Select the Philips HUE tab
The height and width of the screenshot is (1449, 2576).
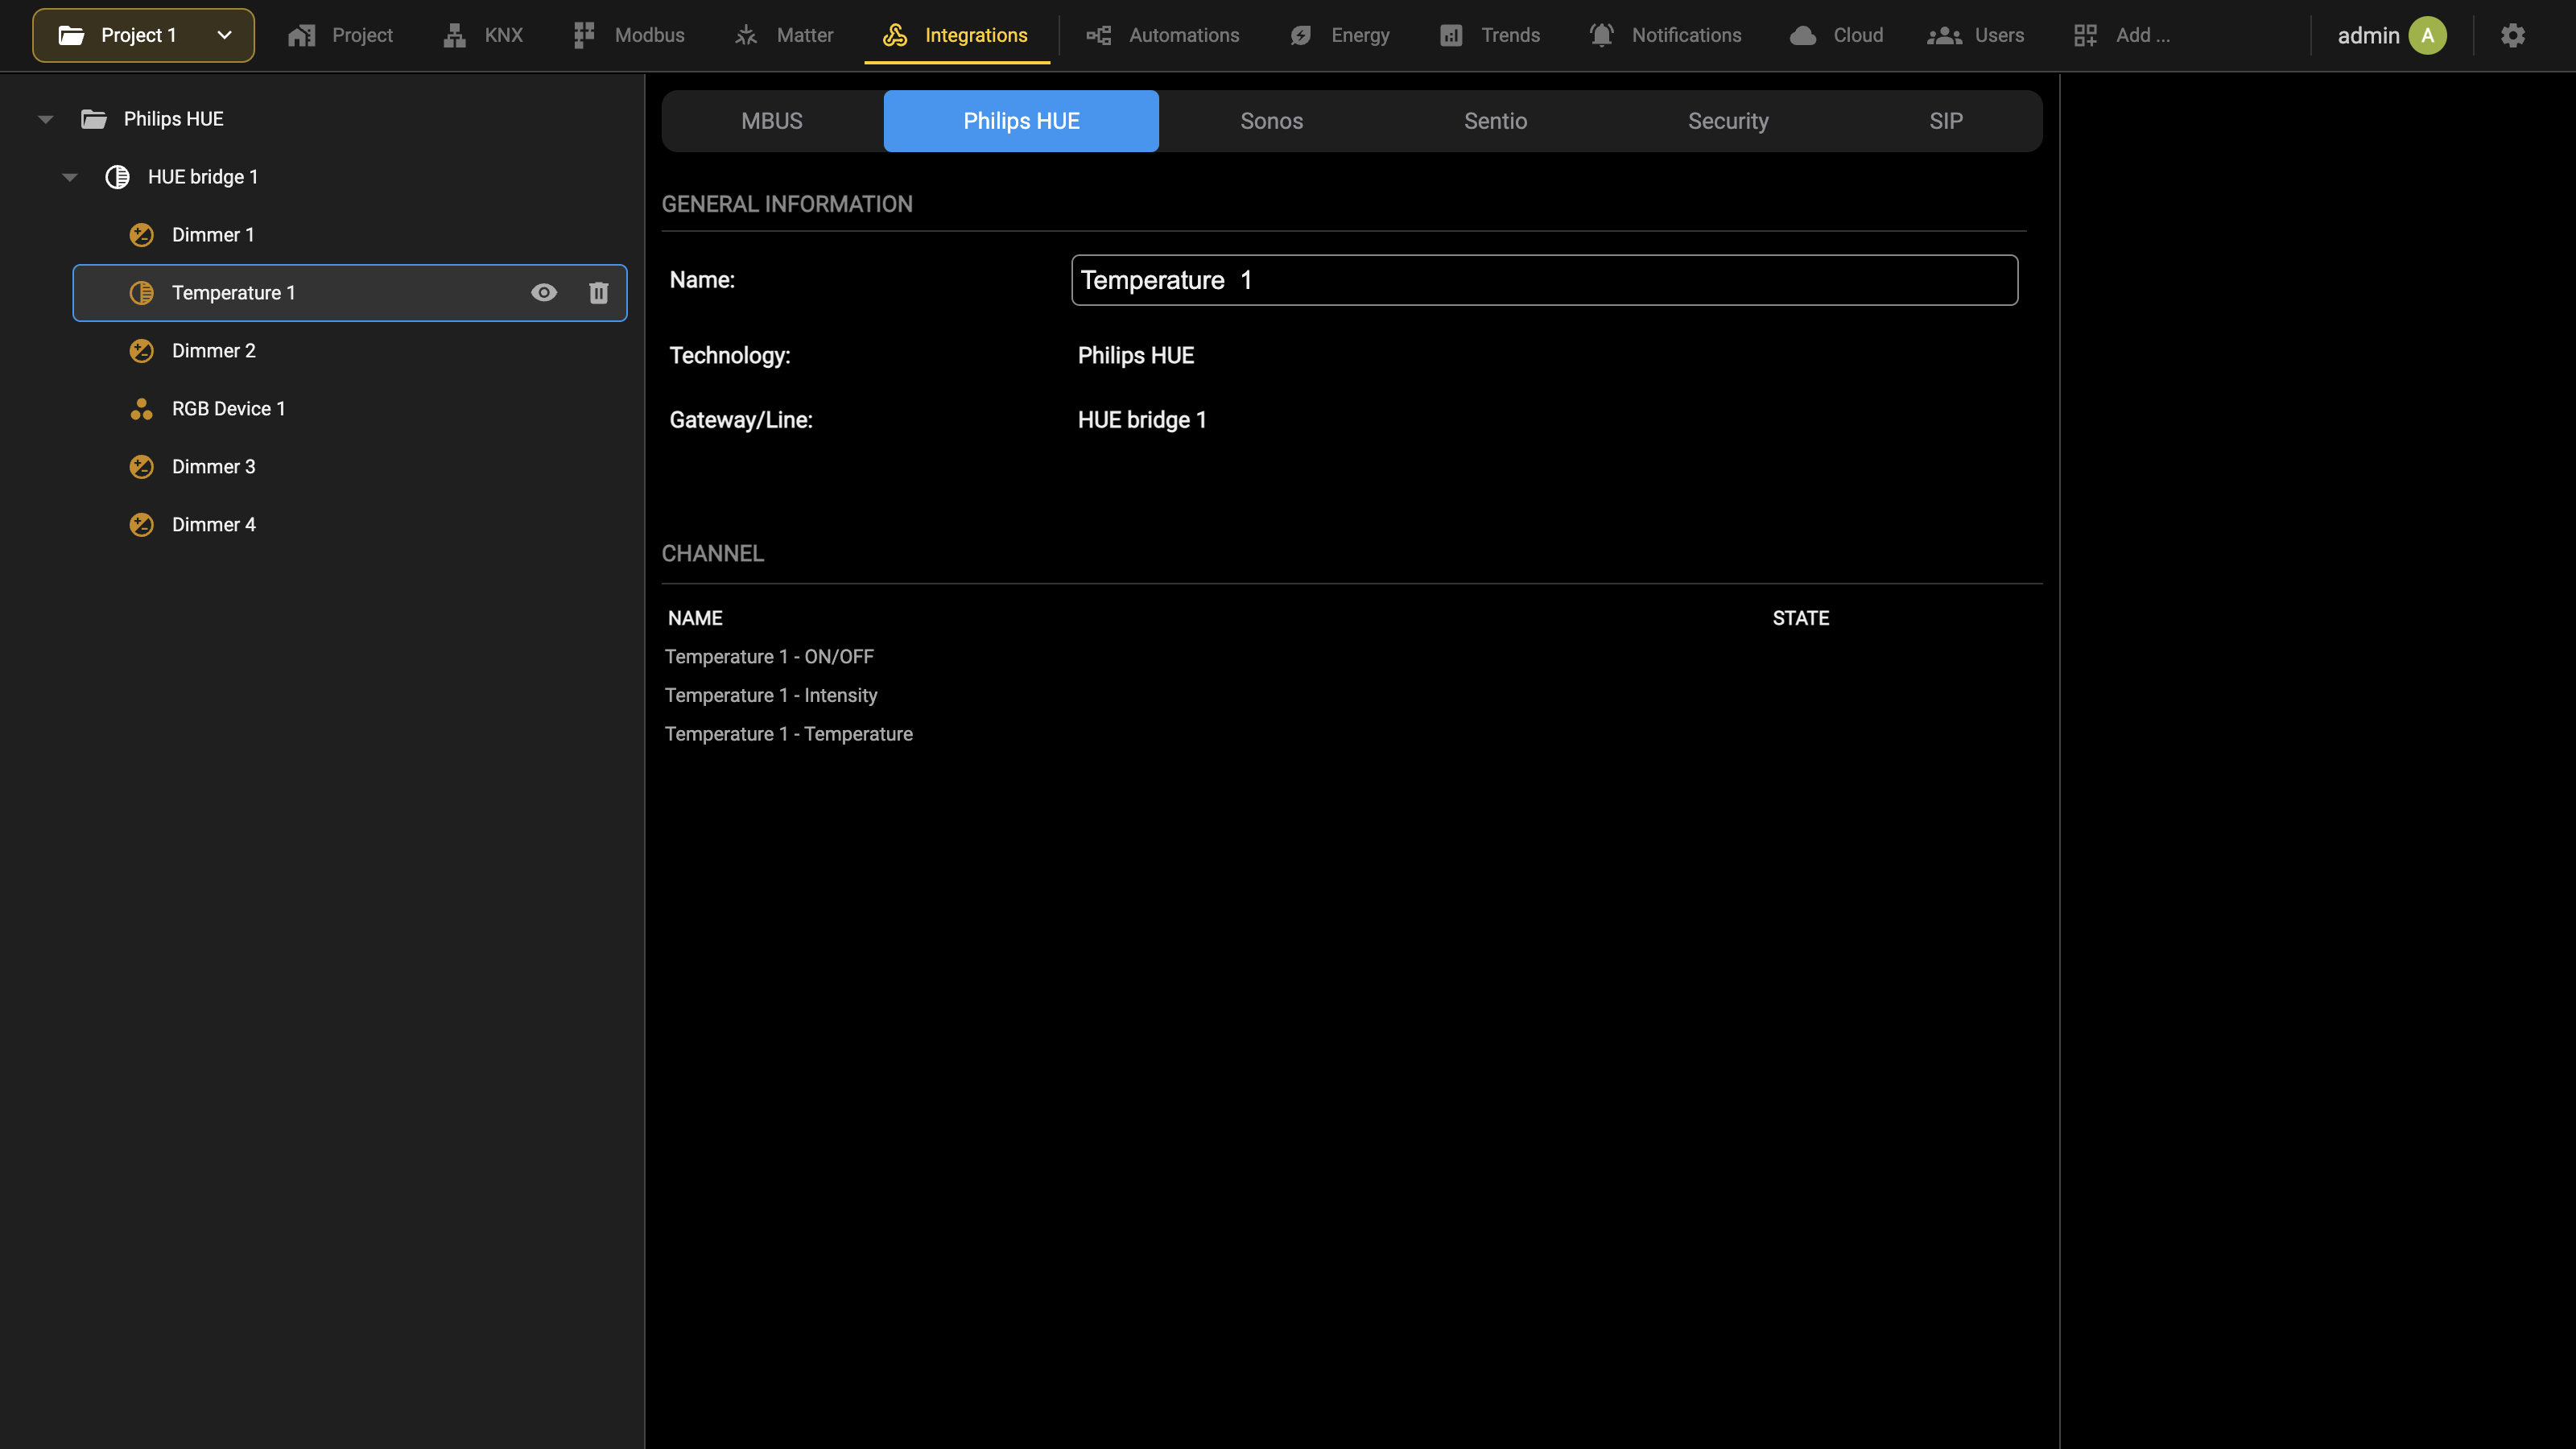(1021, 121)
